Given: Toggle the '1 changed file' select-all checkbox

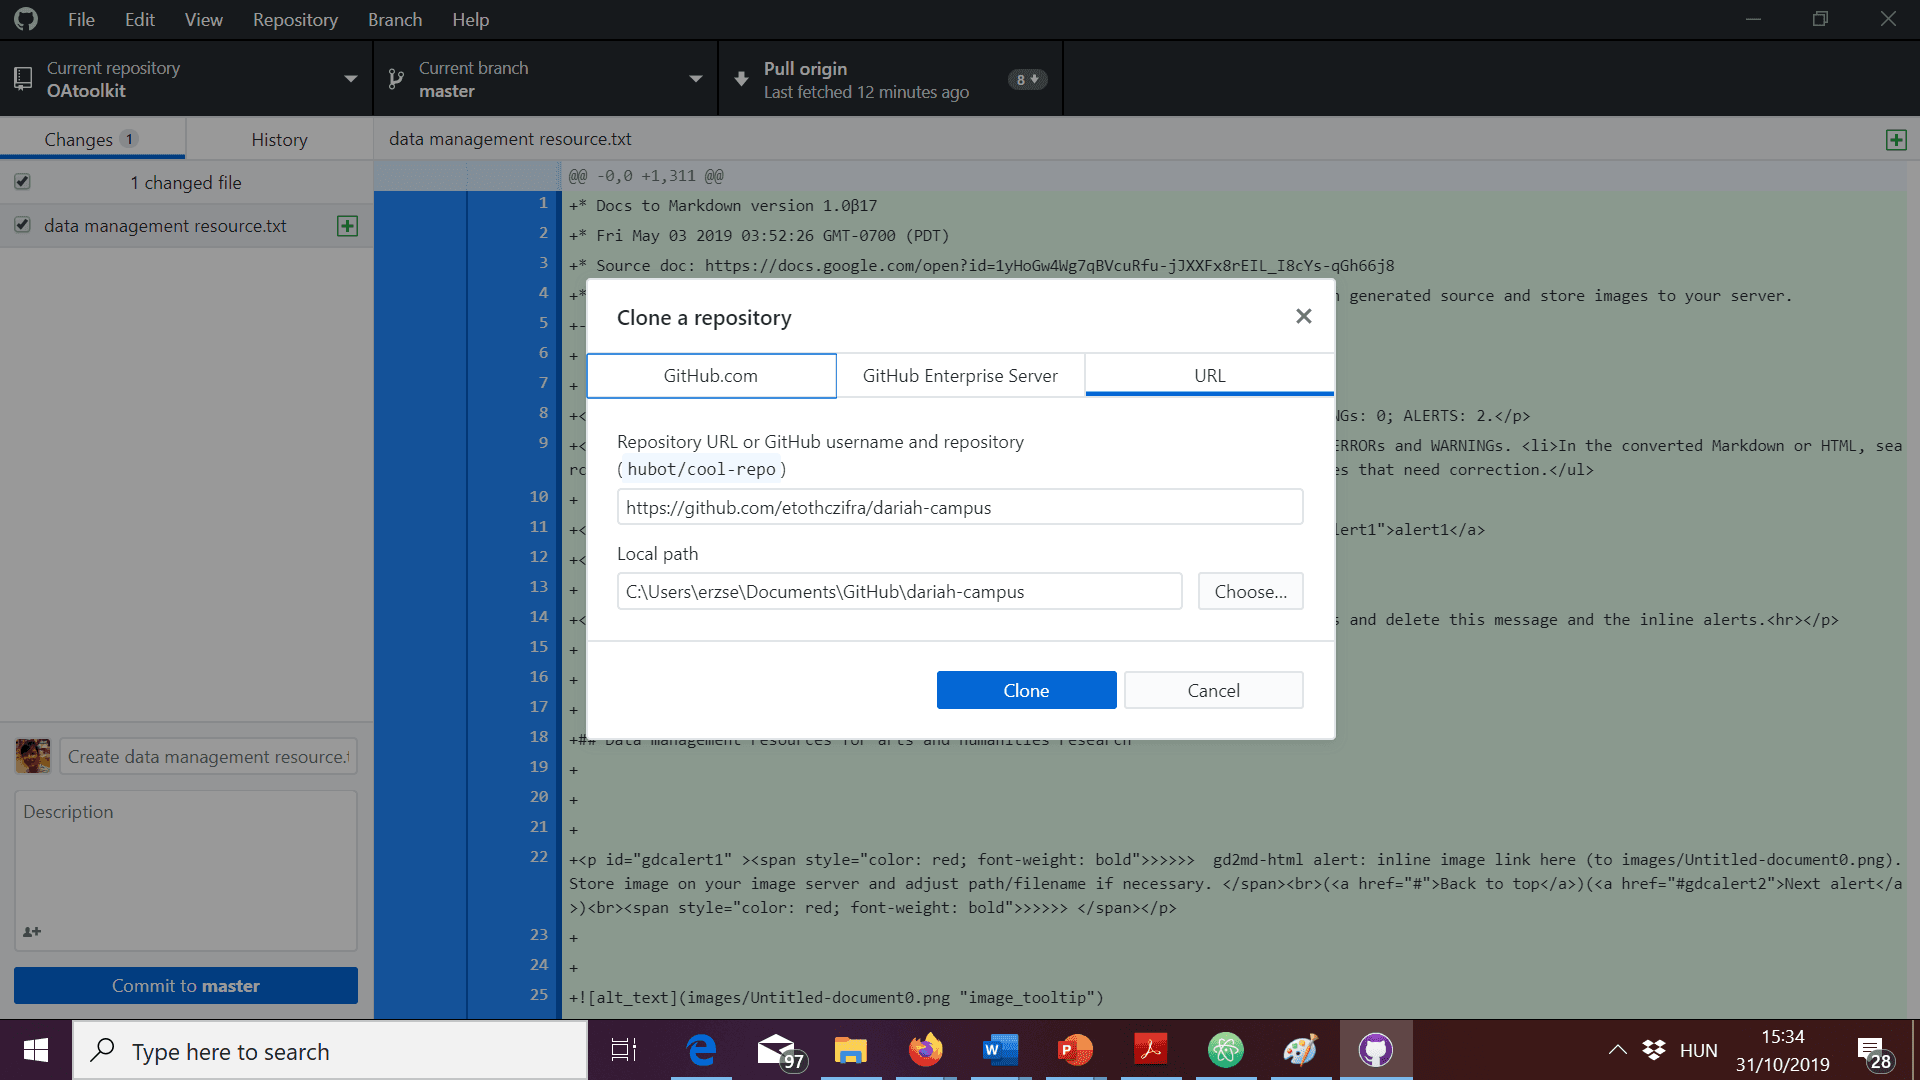Looking at the screenshot, I should tap(22, 182).
